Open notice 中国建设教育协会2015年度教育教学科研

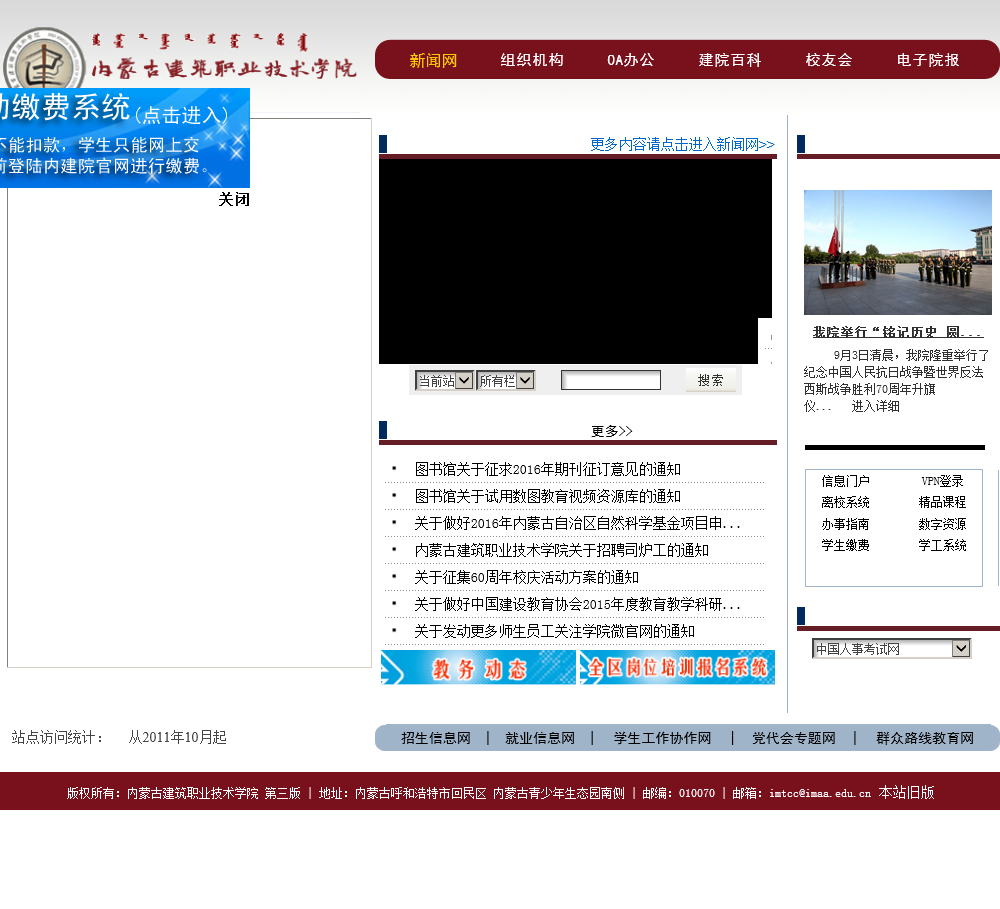(577, 604)
